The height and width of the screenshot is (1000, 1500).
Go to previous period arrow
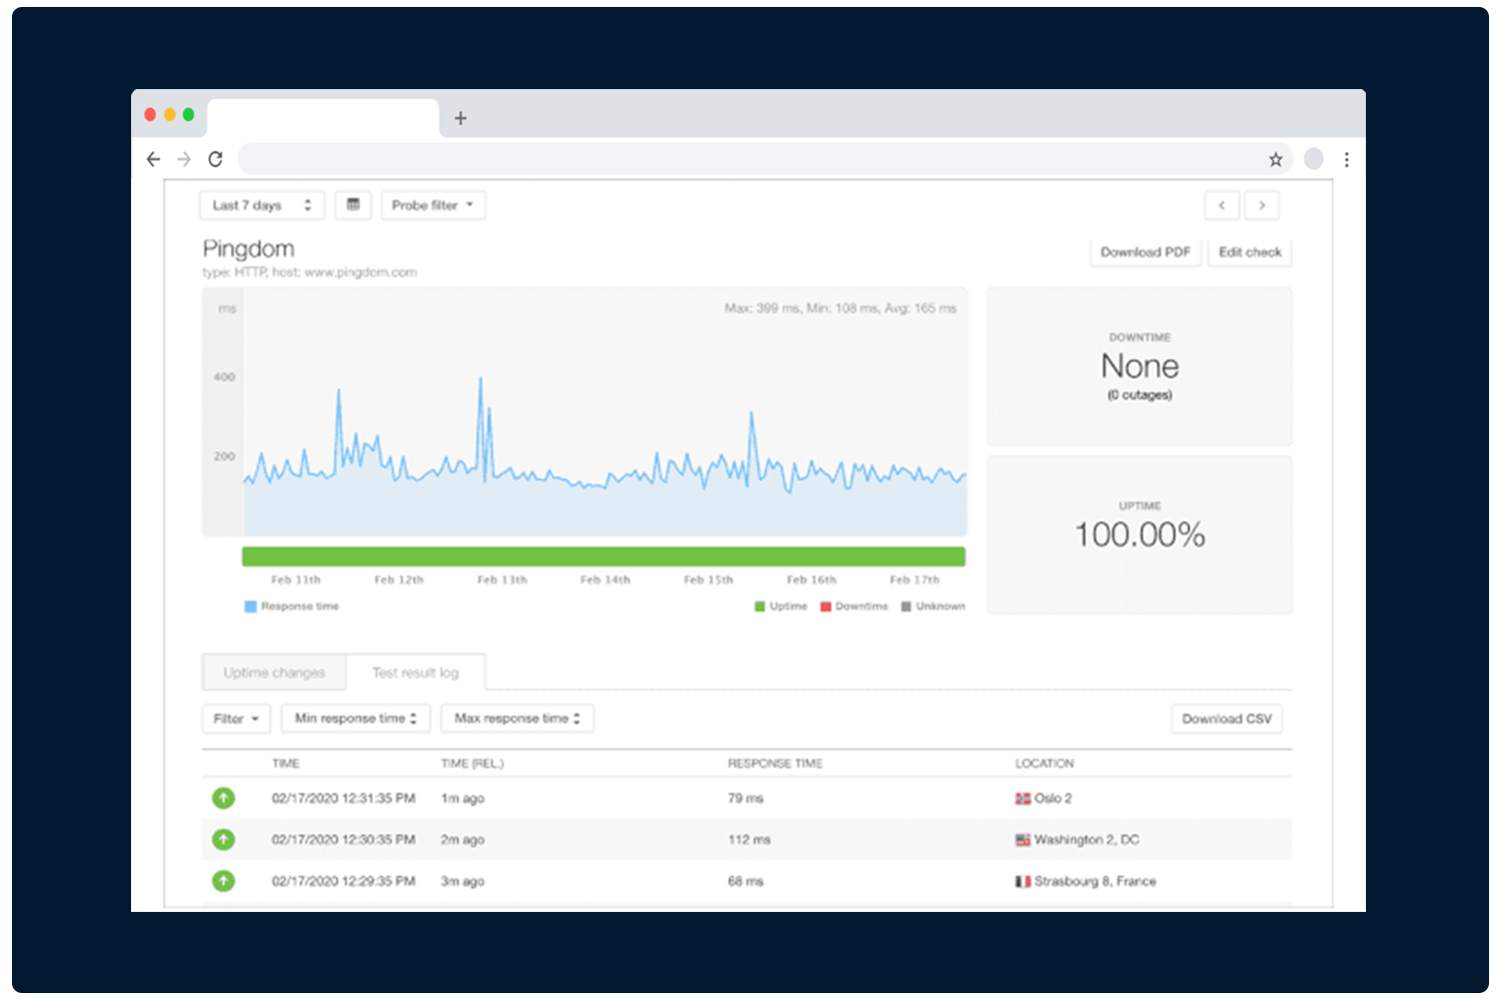[x=1221, y=205]
